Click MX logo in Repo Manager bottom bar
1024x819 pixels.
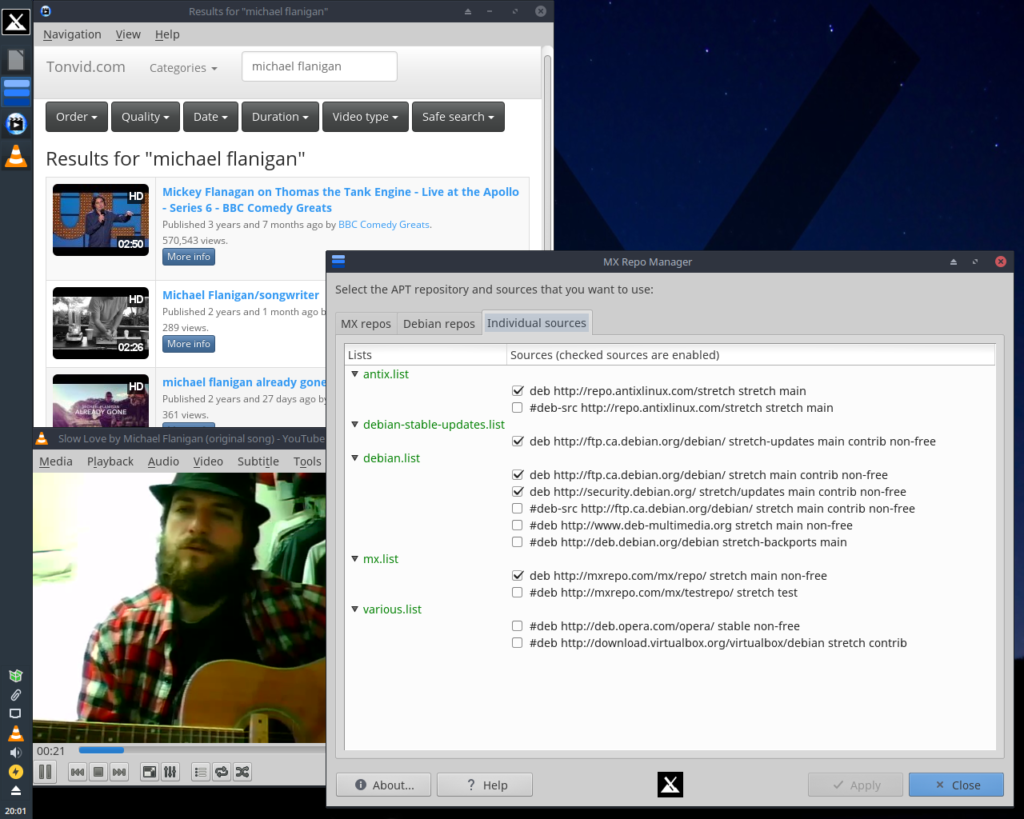point(670,784)
